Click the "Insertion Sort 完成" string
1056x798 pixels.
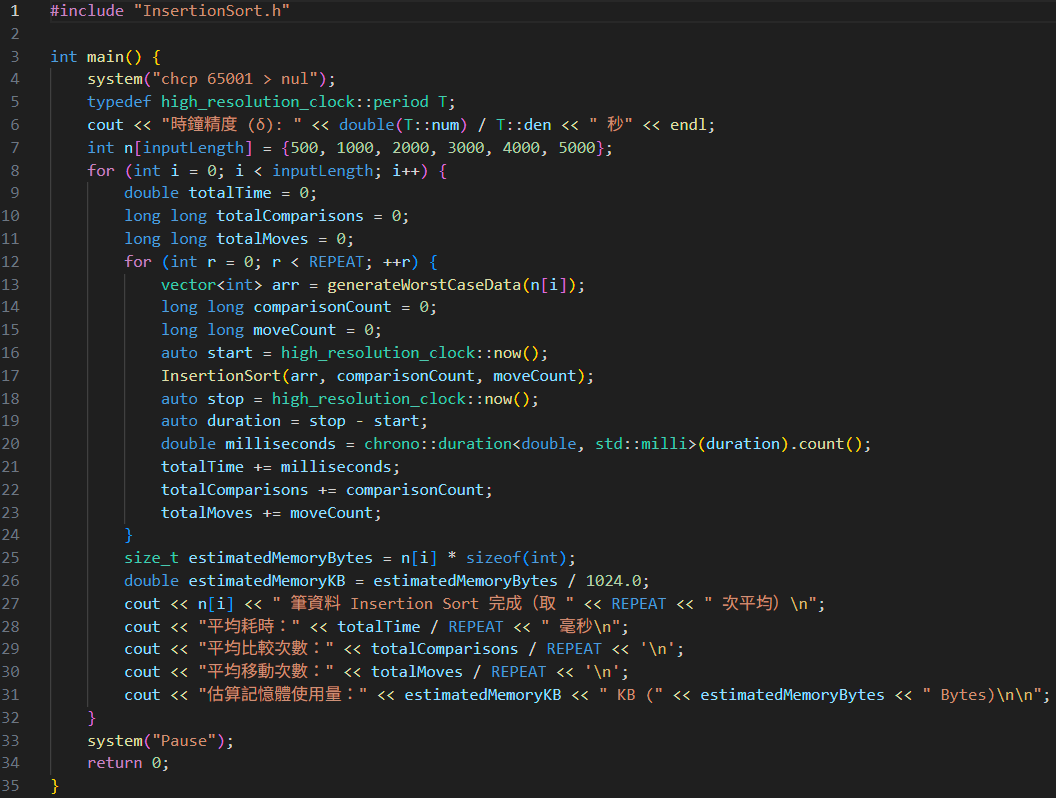click(x=424, y=603)
